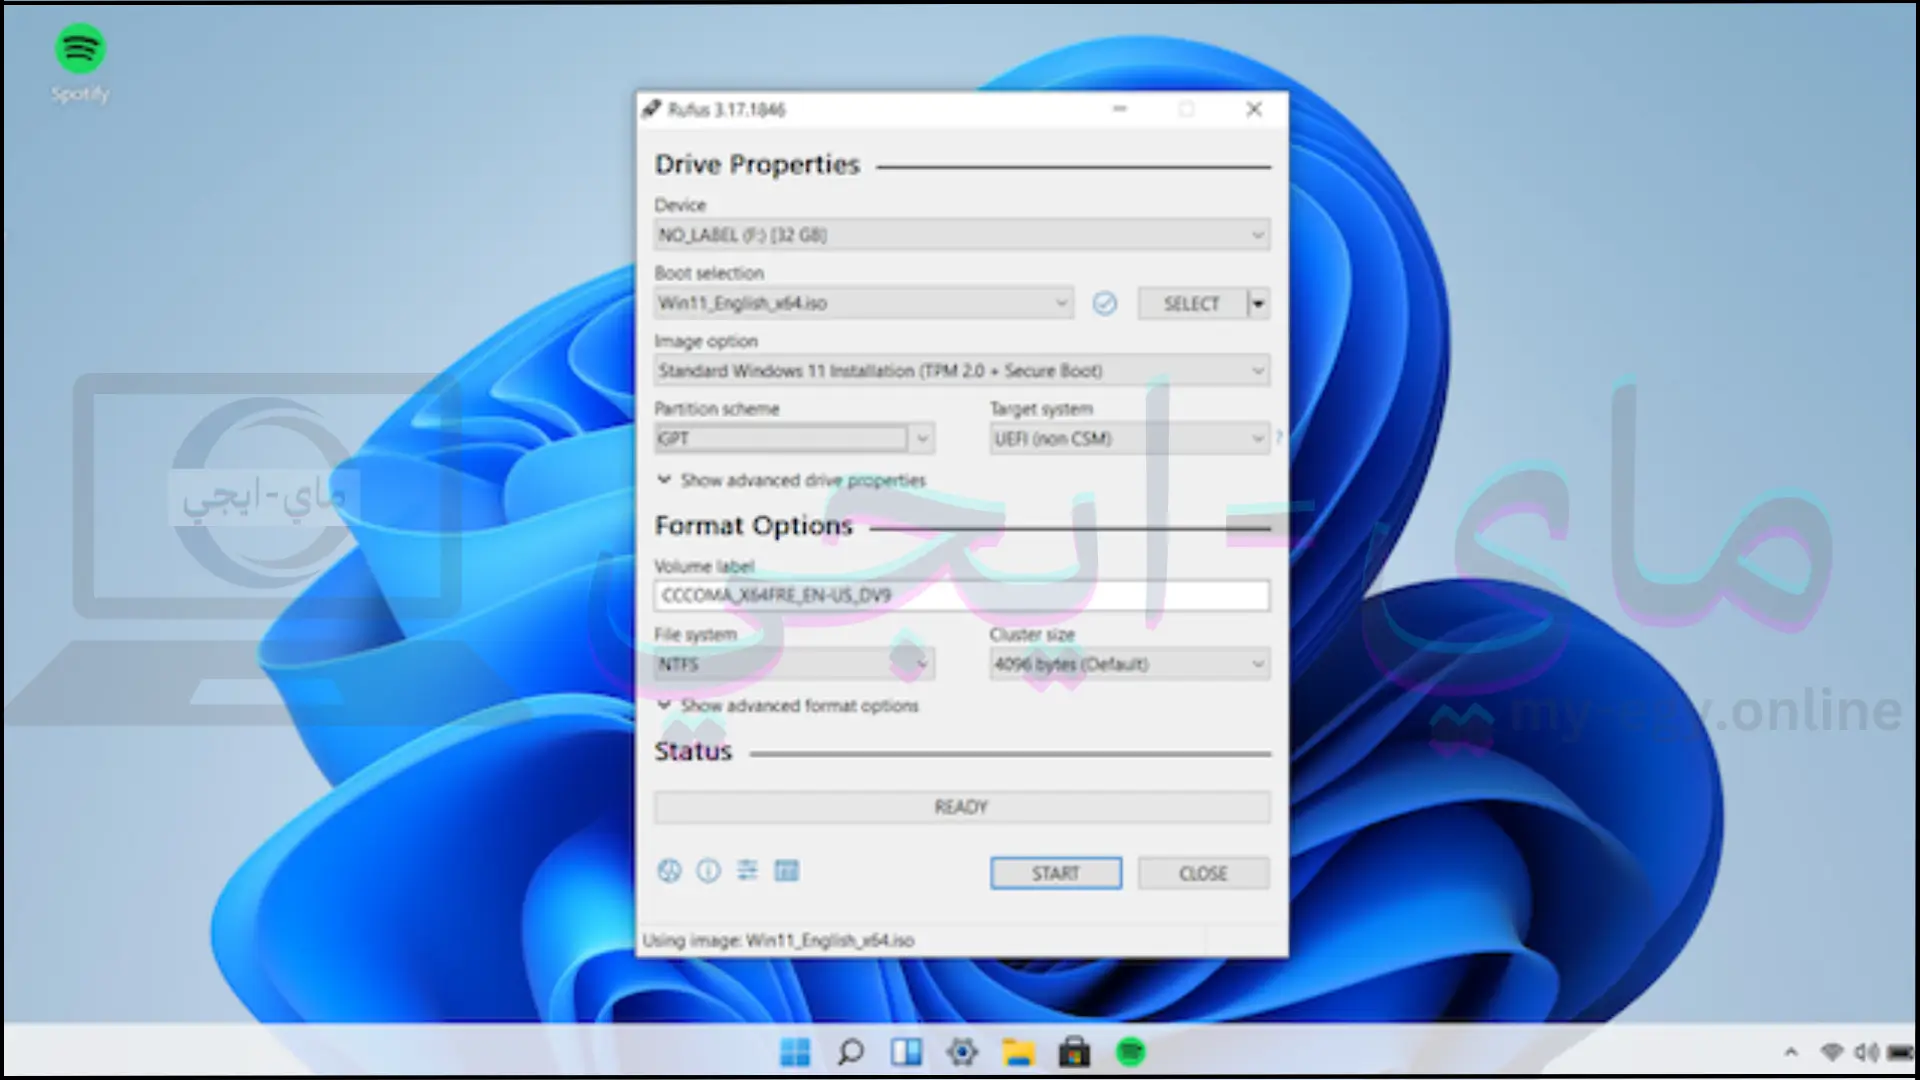Viewport: 1920px width, 1080px height.
Task: Click the 'Format Options' heading
Action: (x=753, y=526)
